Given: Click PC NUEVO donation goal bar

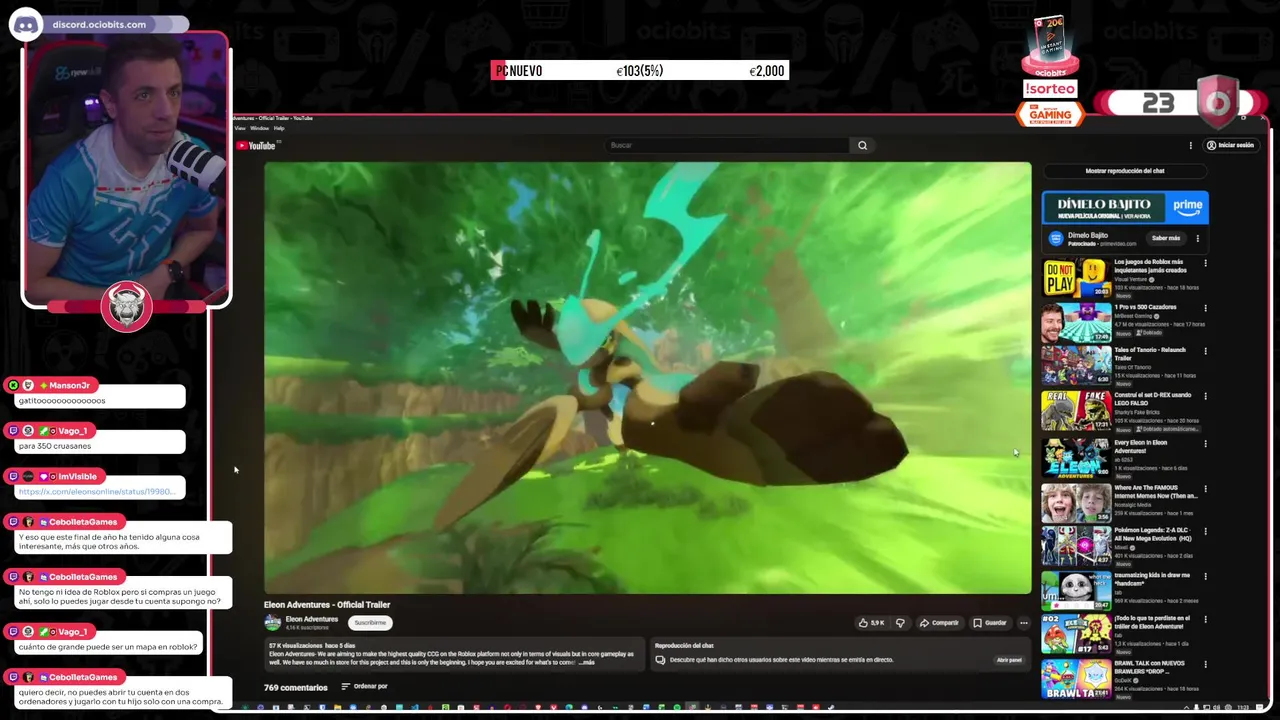Looking at the screenshot, I should click(x=640, y=71).
